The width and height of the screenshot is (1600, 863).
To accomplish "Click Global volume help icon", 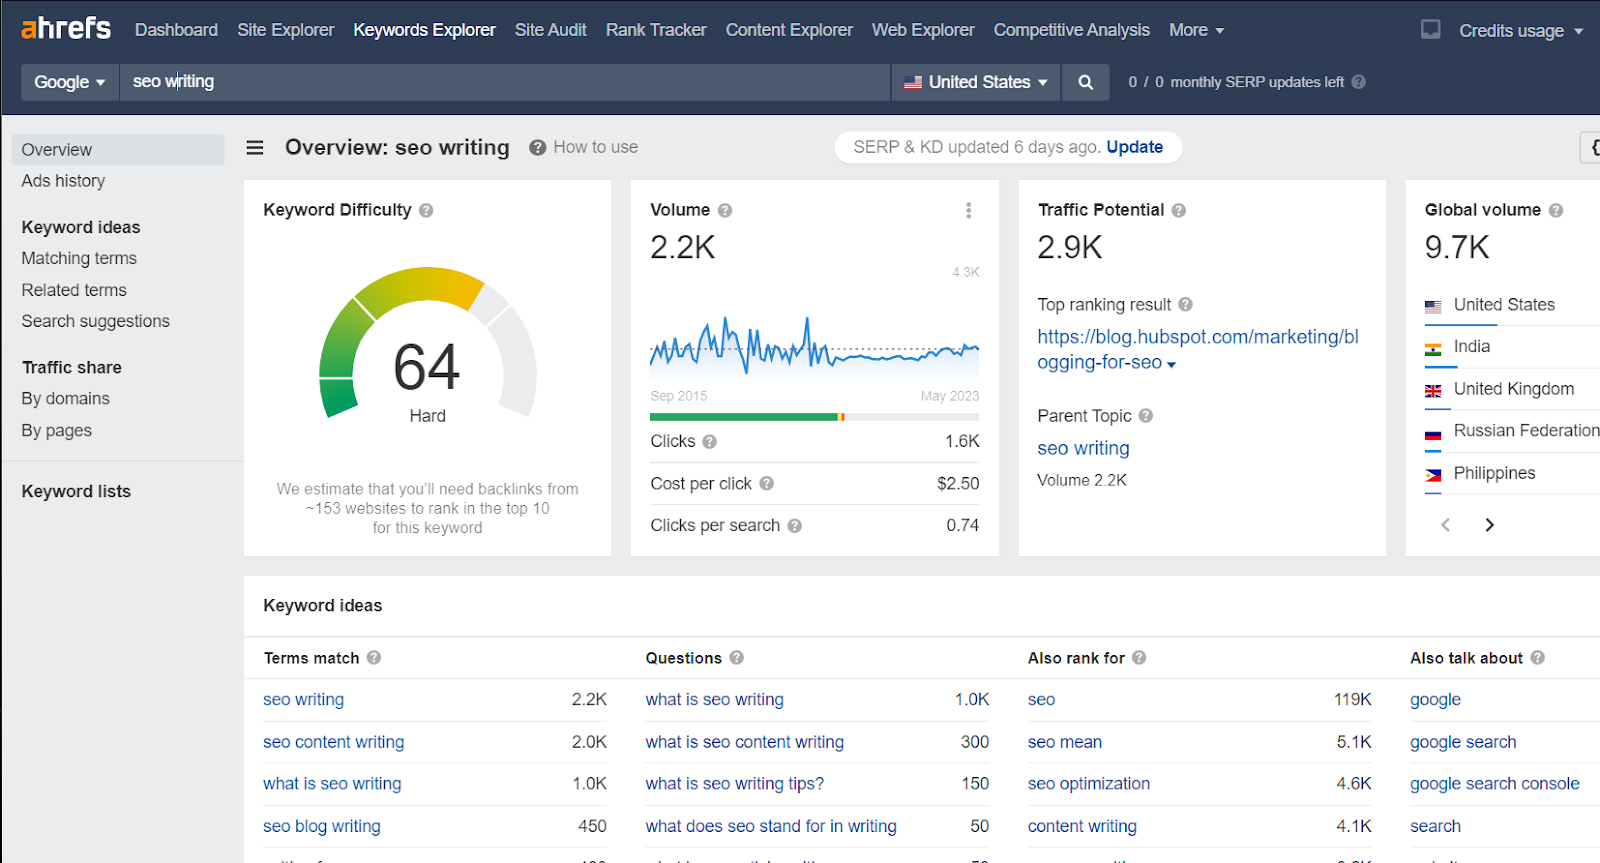I will click(x=1556, y=211).
